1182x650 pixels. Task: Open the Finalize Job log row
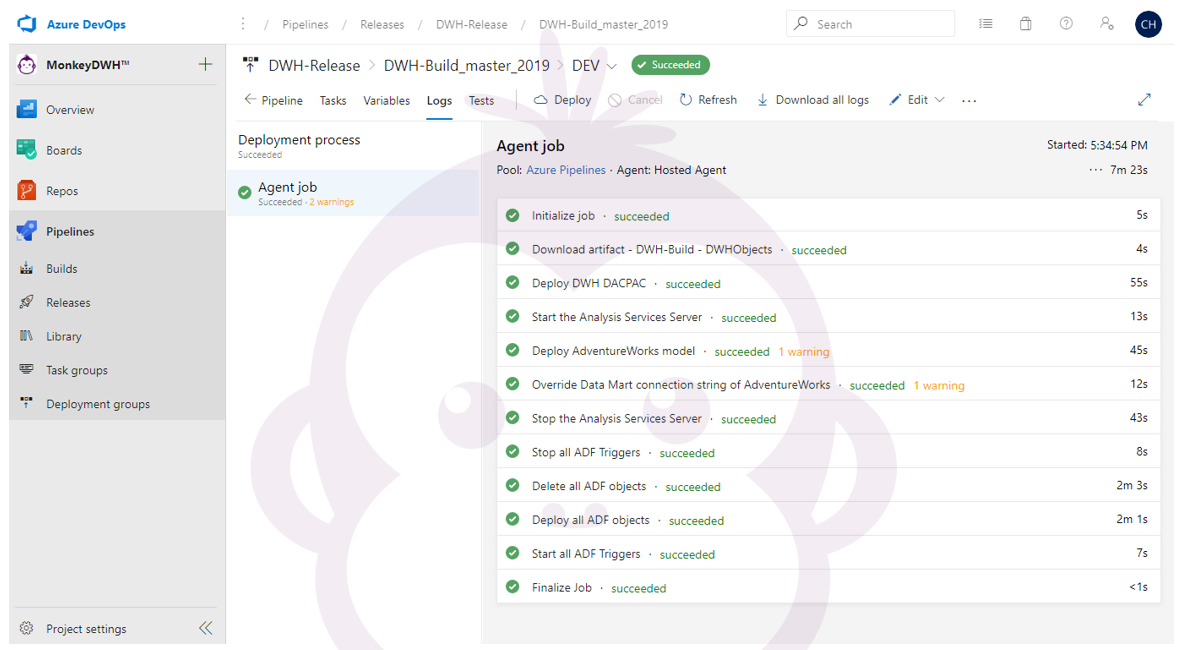click(x=828, y=587)
